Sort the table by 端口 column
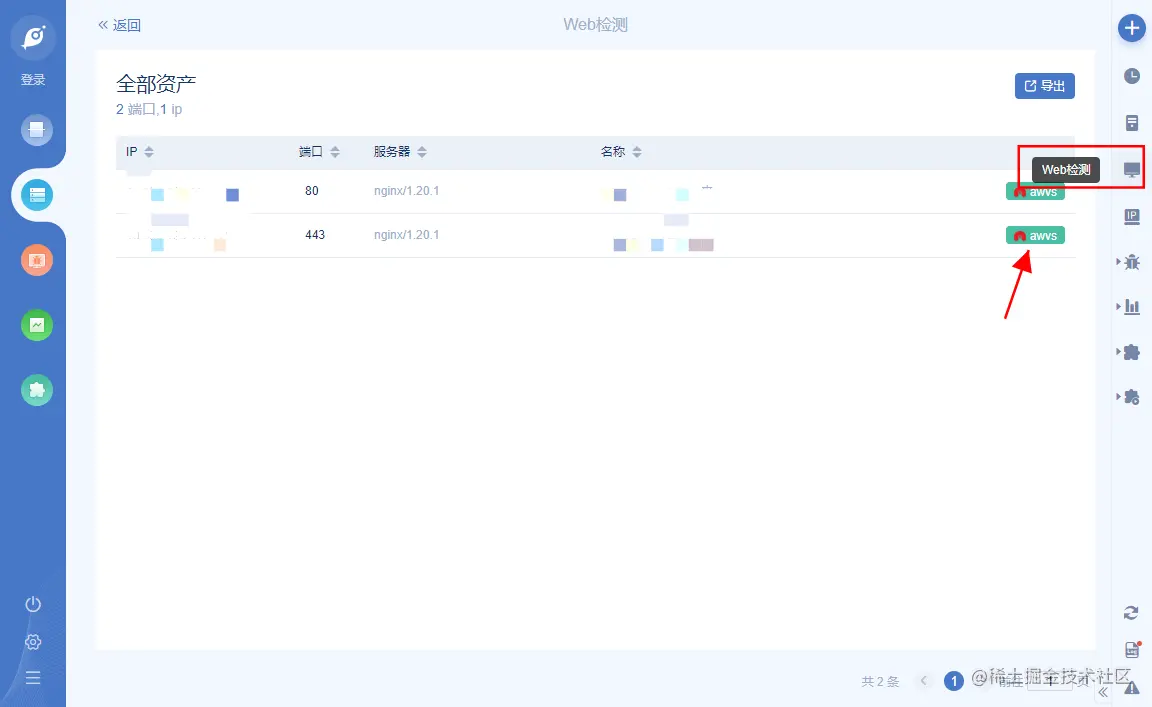This screenshot has height=707, width=1152. click(x=335, y=152)
